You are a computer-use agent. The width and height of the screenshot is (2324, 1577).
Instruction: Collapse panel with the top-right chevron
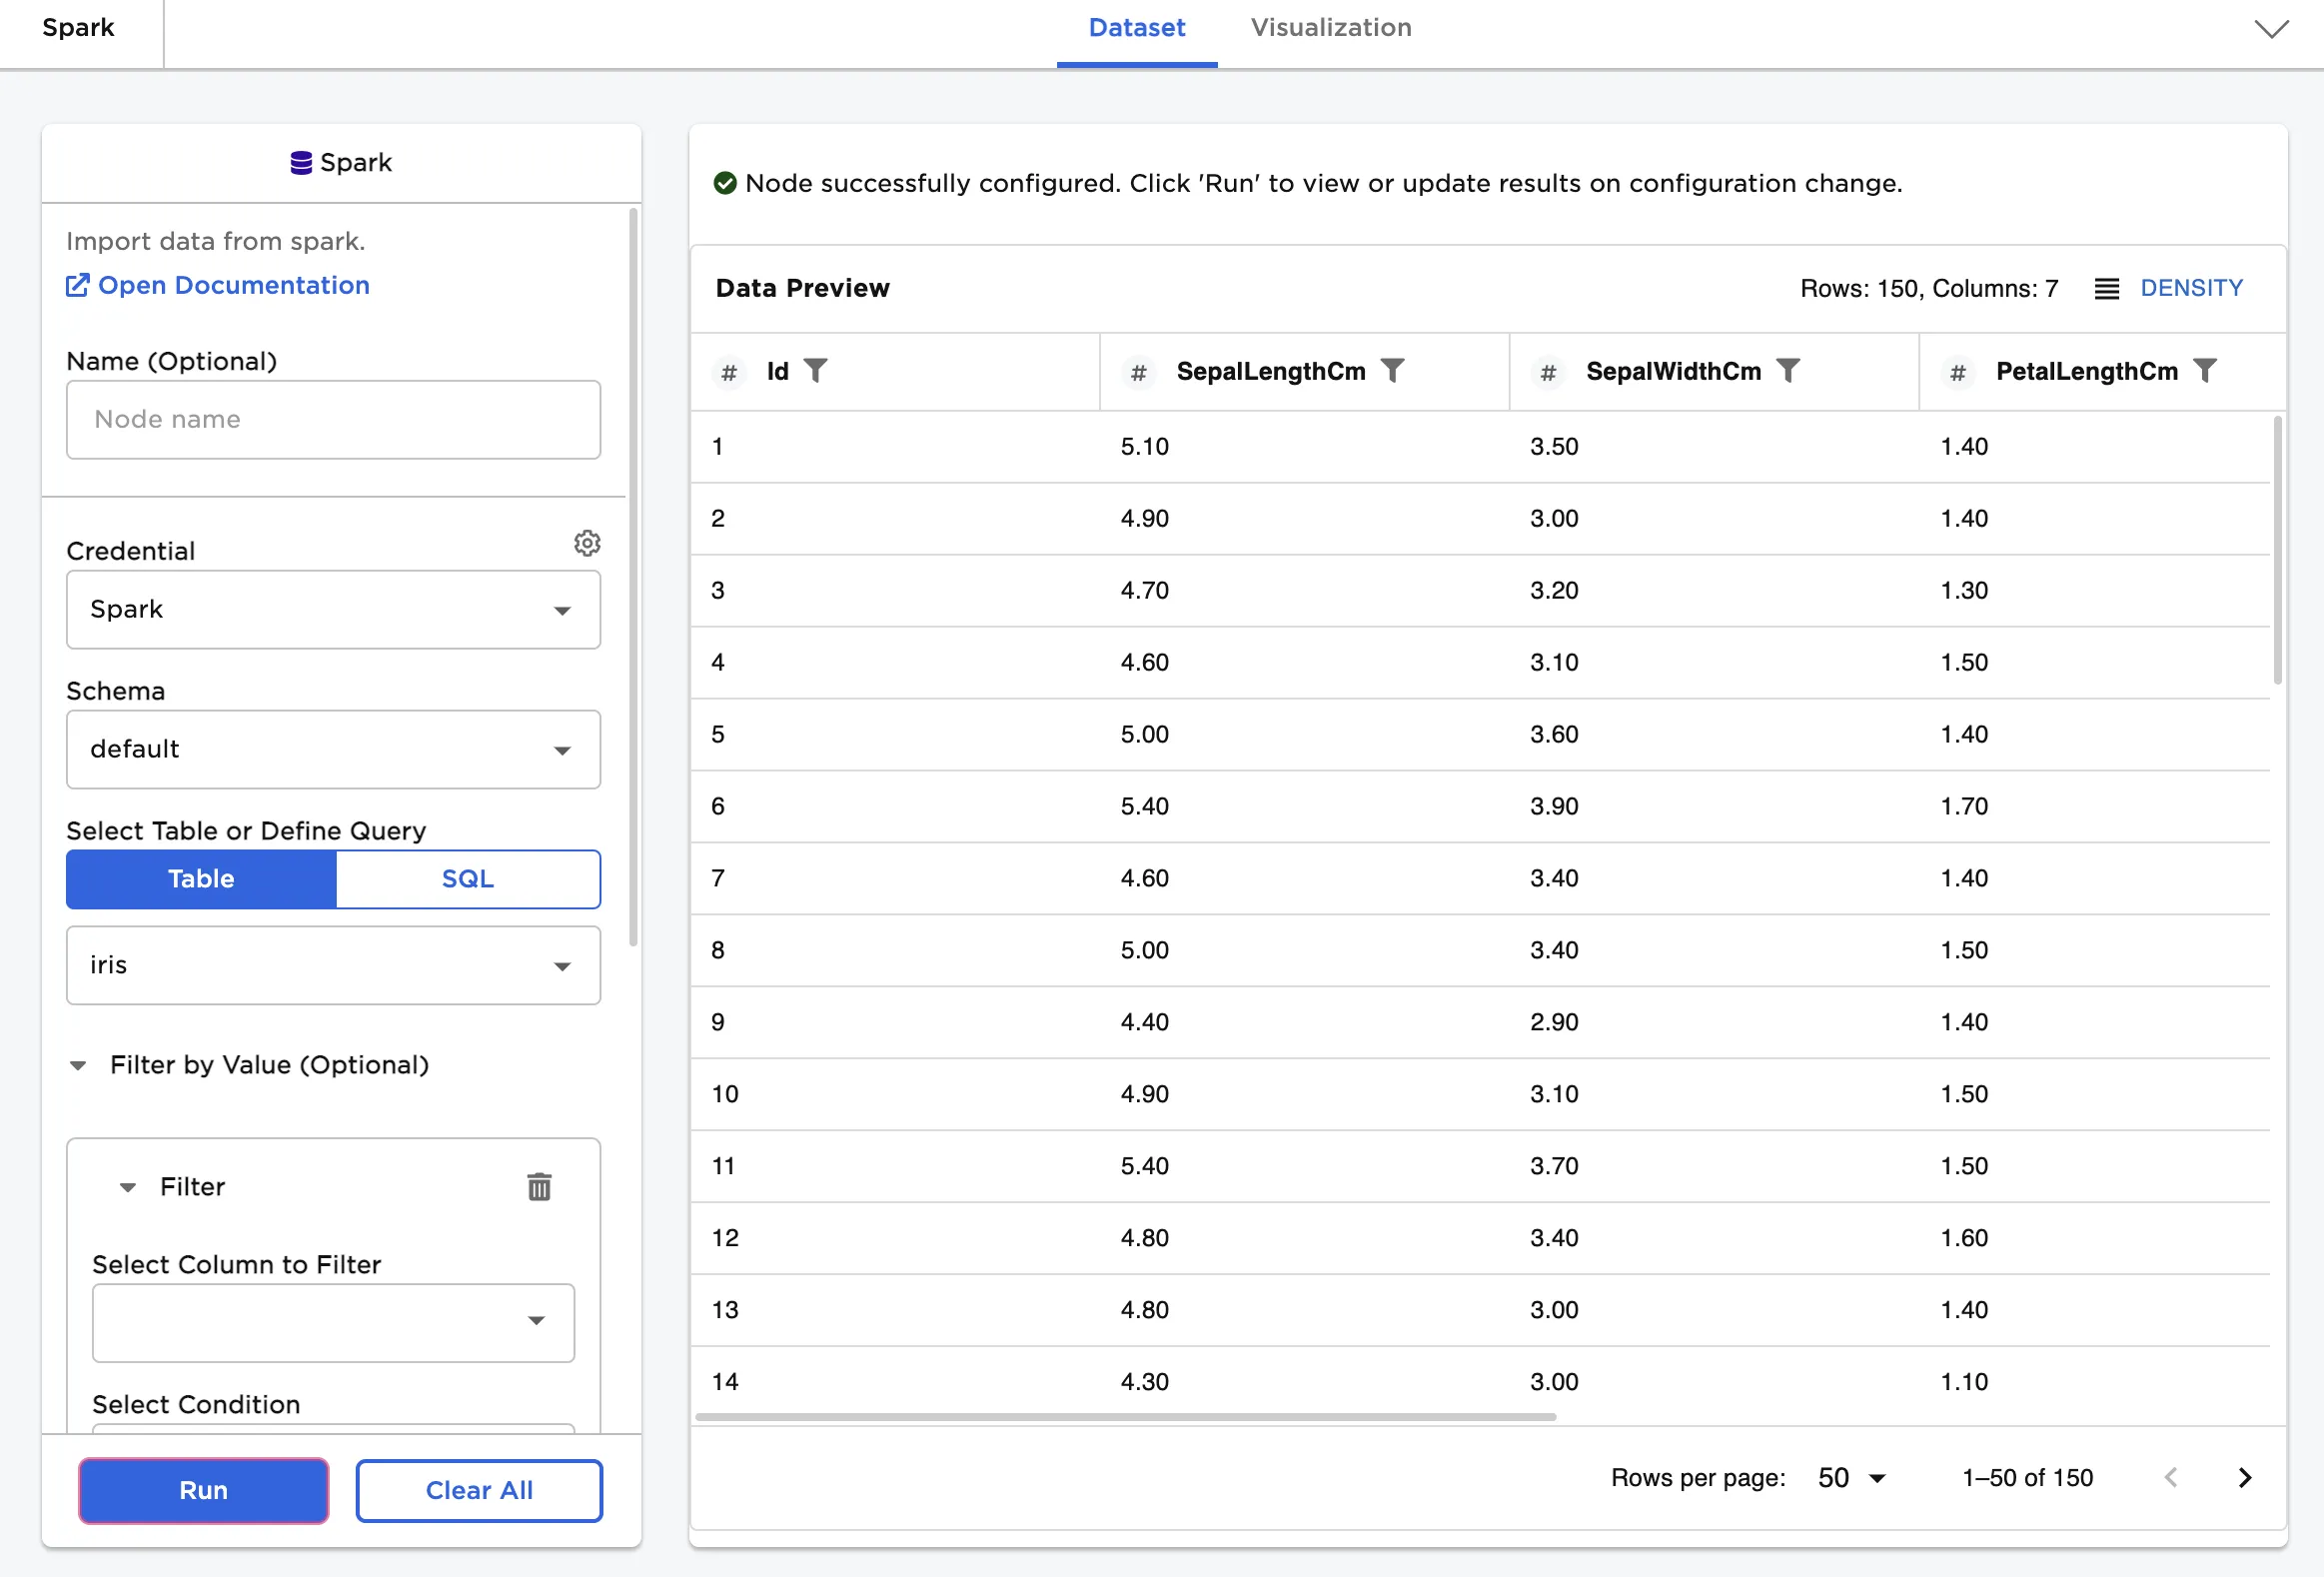(2271, 29)
